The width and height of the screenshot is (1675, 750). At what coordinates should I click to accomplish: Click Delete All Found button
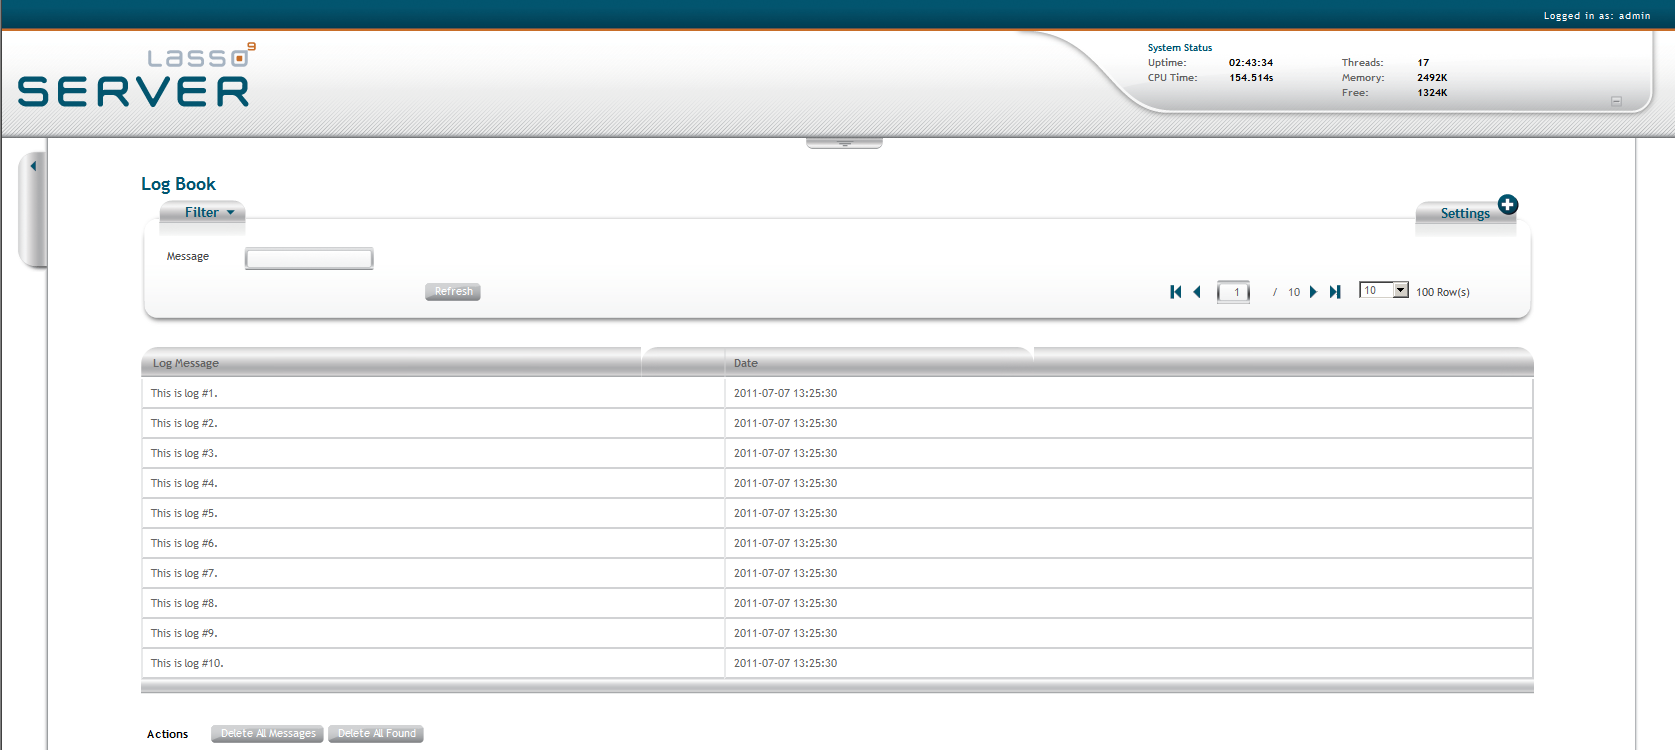tap(376, 734)
